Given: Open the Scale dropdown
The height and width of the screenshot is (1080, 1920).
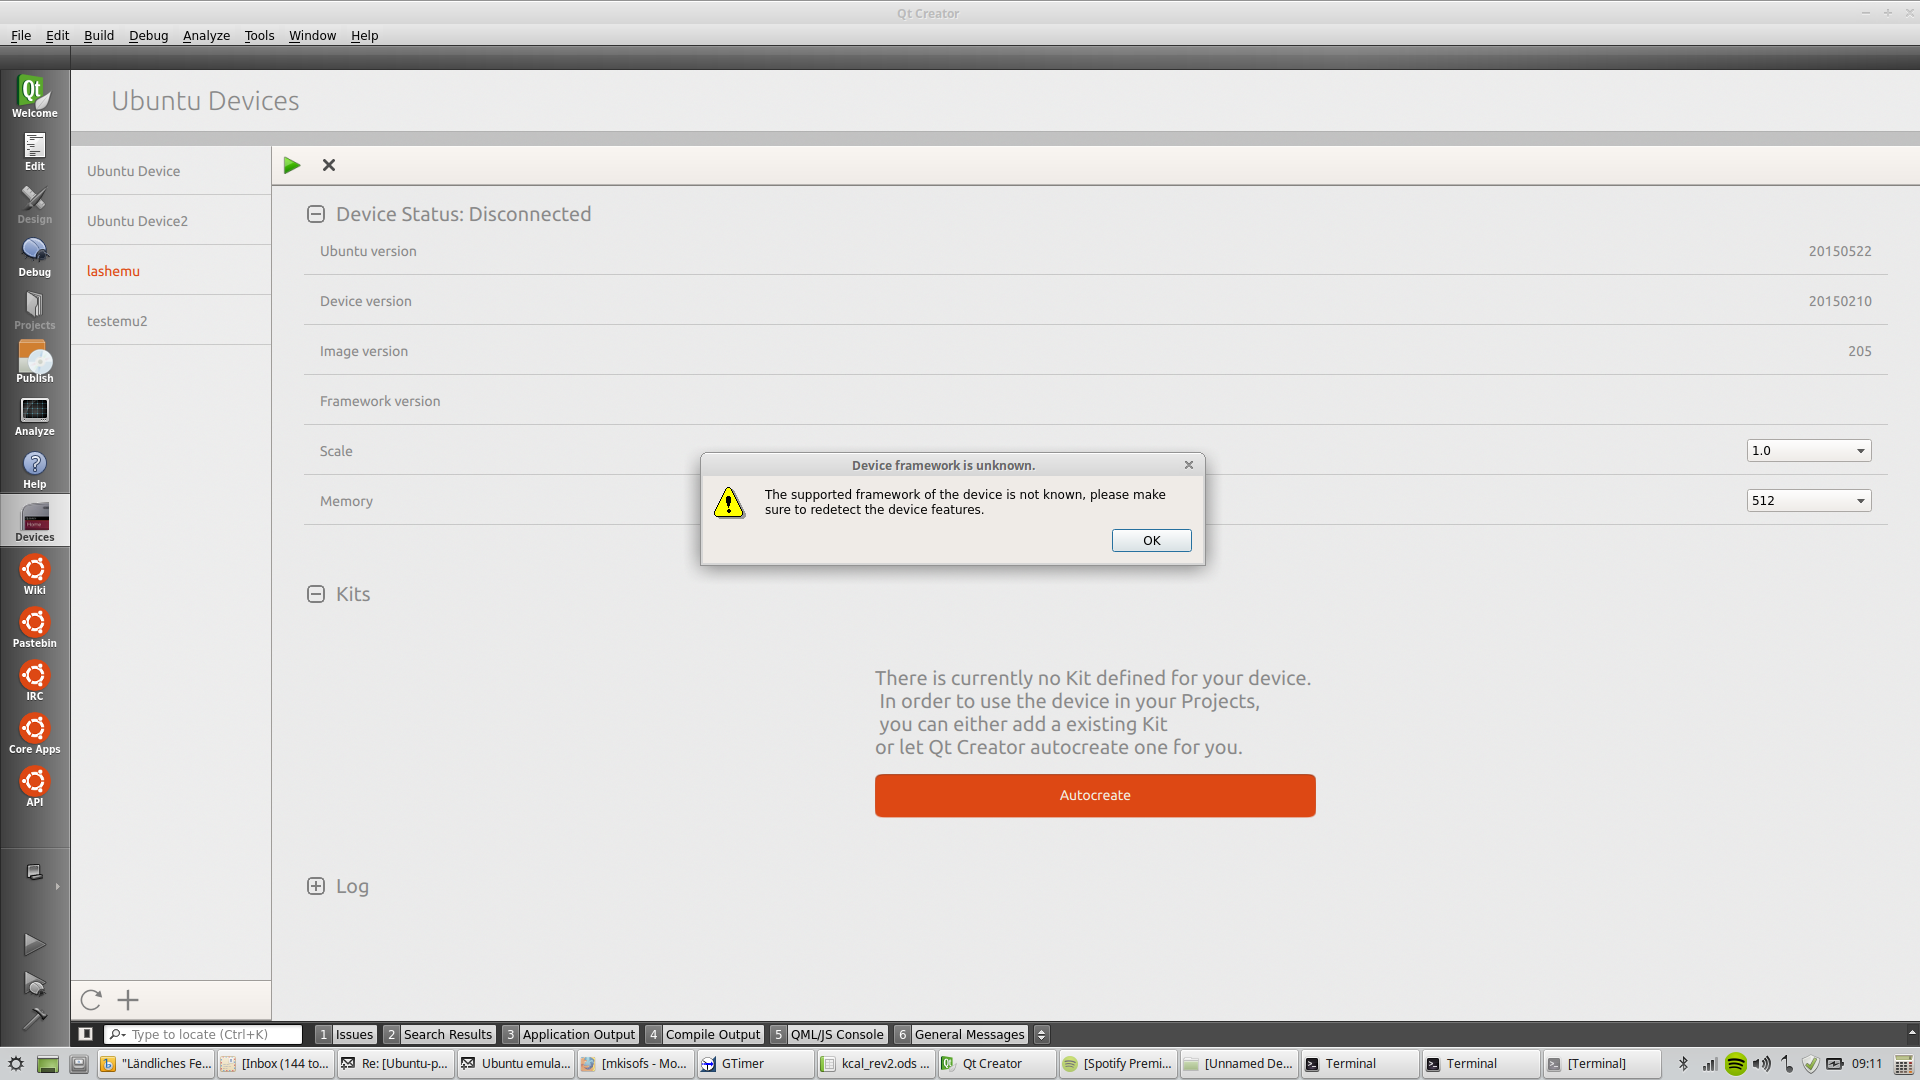Looking at the screenshot, I should click(x=1808, y=451).
